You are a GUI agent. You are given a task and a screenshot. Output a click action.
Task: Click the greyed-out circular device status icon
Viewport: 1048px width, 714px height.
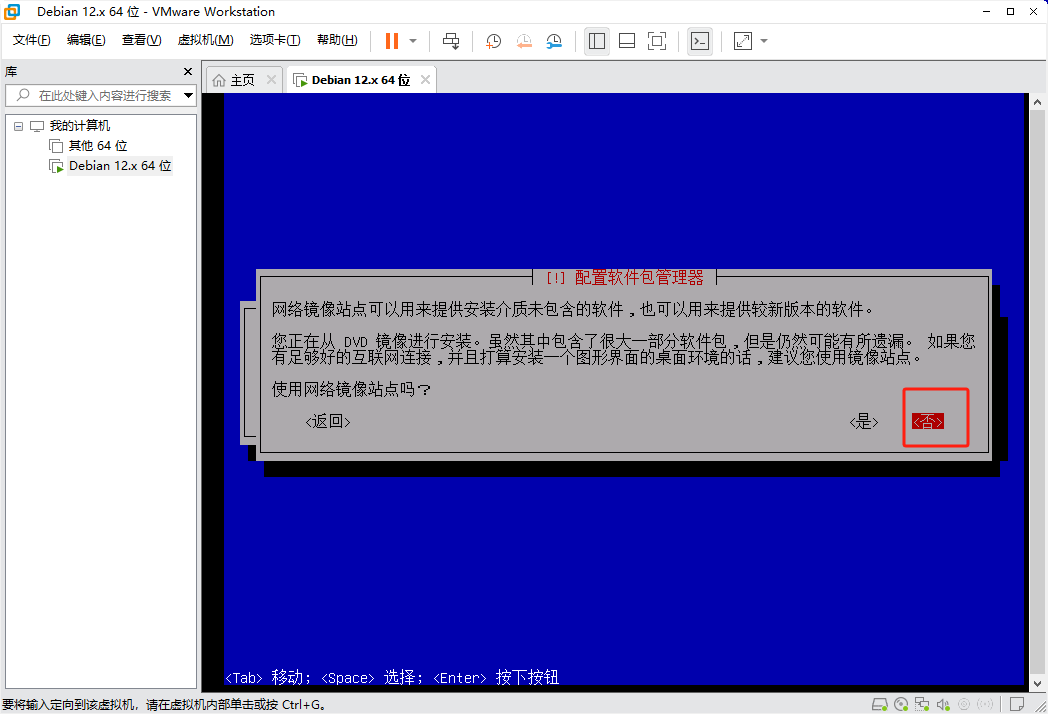pos(964,704)
